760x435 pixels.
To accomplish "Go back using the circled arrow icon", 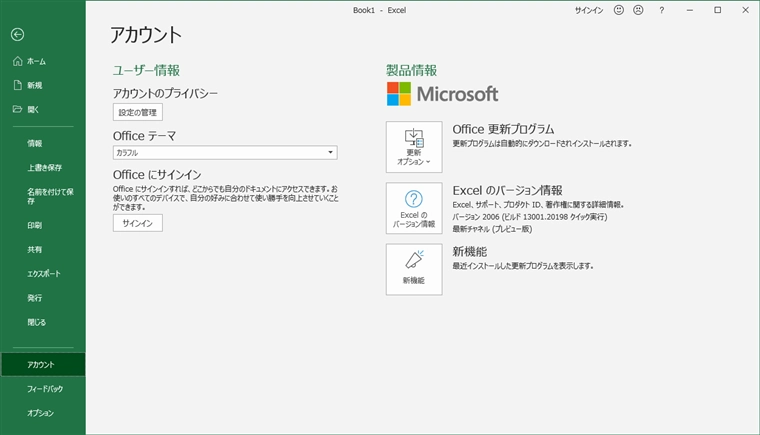I will click(17, 34).
